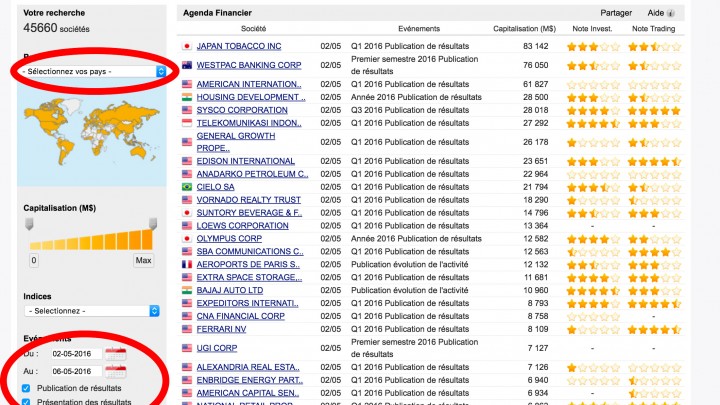This screenshot has width=720, height=405.
Task: Sort by Société column header
Action: [x=253, y=28]
